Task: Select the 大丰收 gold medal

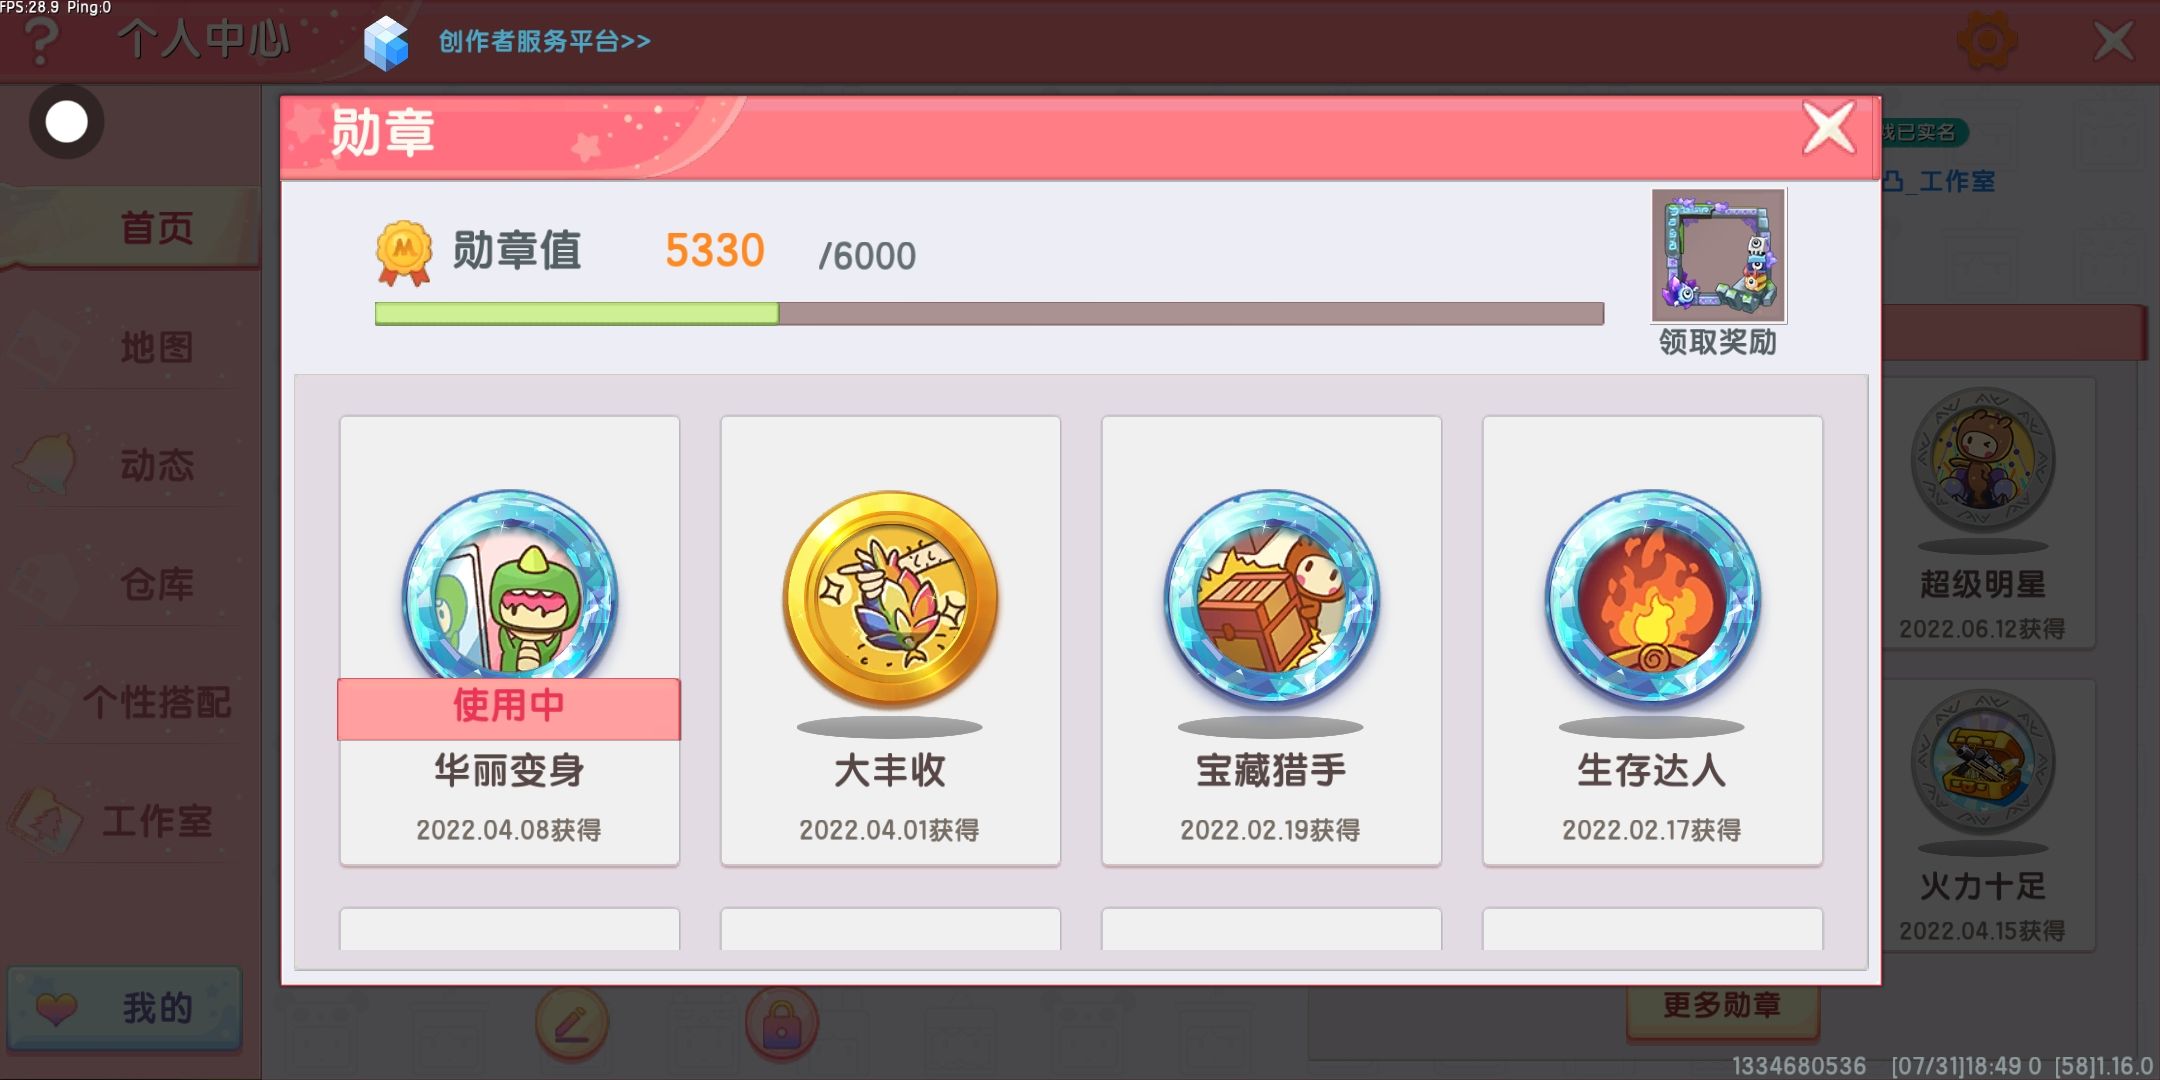Action: pos(890,640)
